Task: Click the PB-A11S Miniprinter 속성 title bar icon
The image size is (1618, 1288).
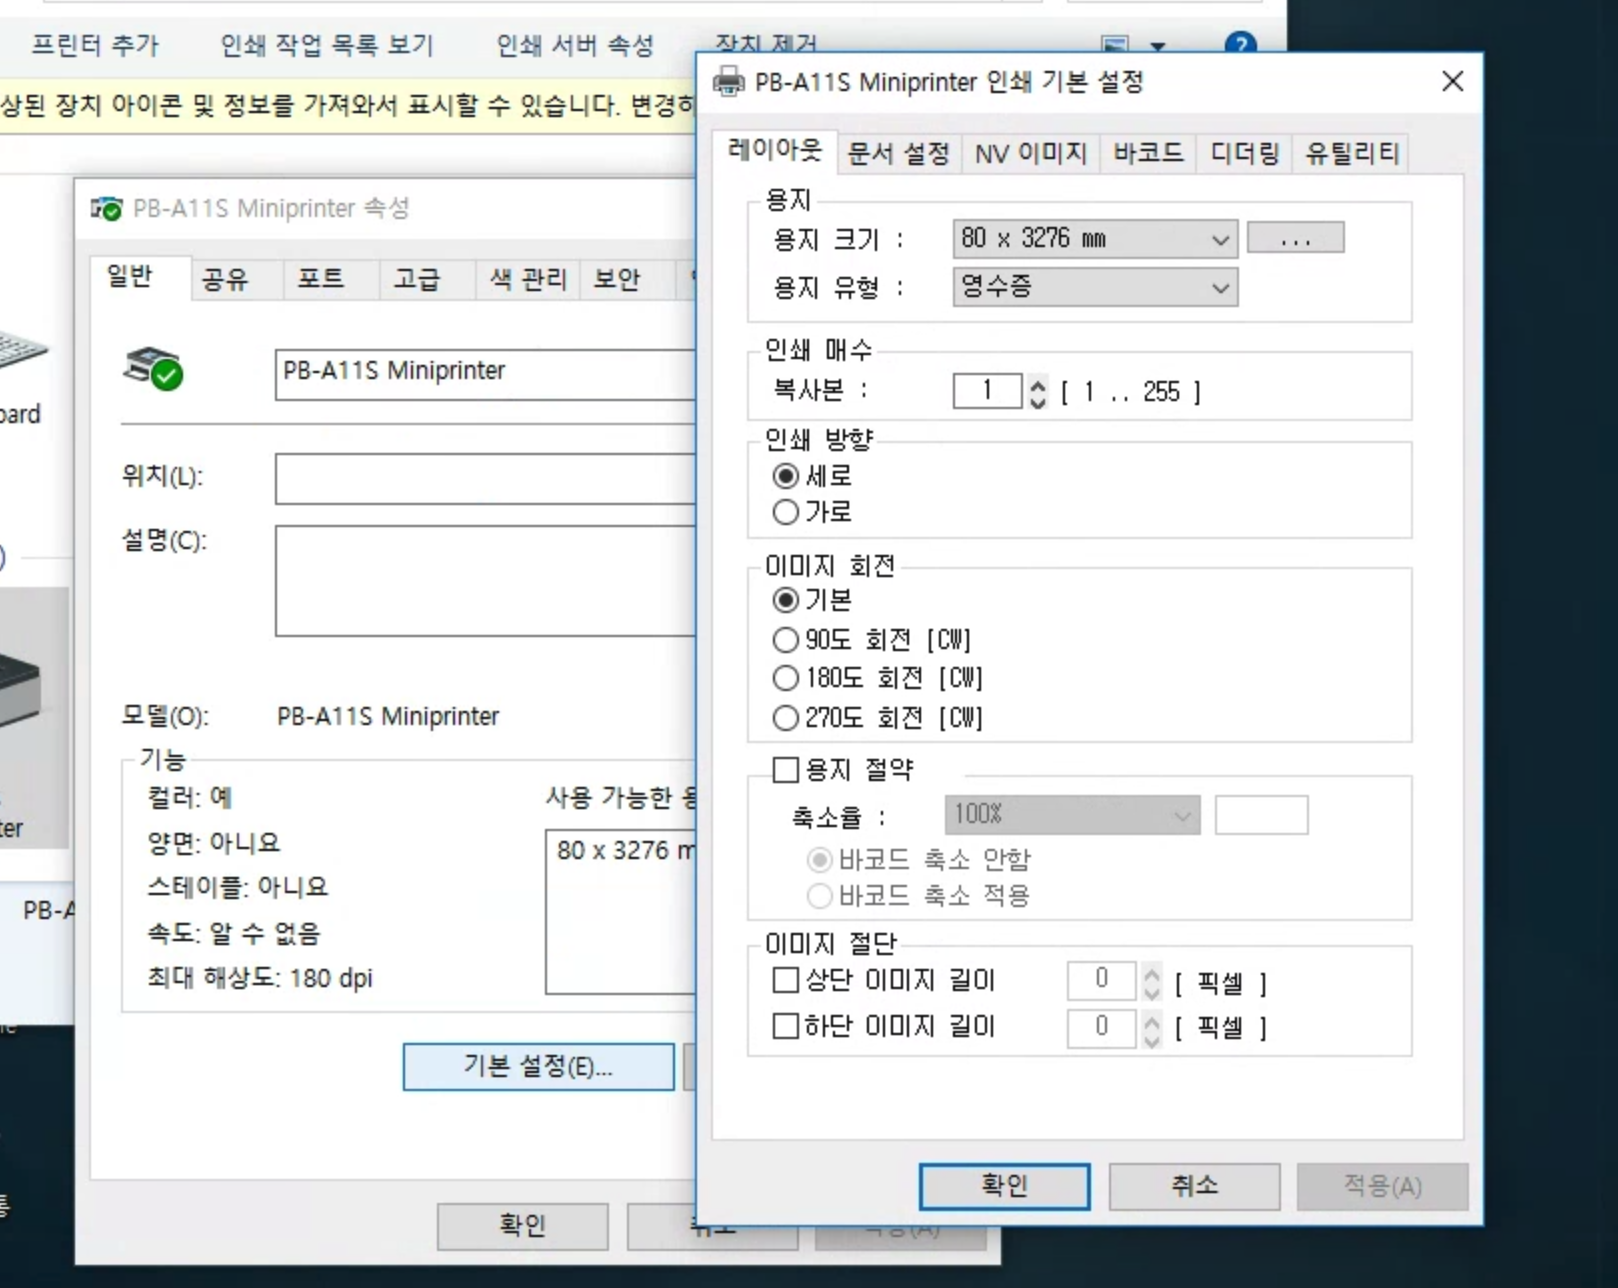Action: tap(106, 208)
